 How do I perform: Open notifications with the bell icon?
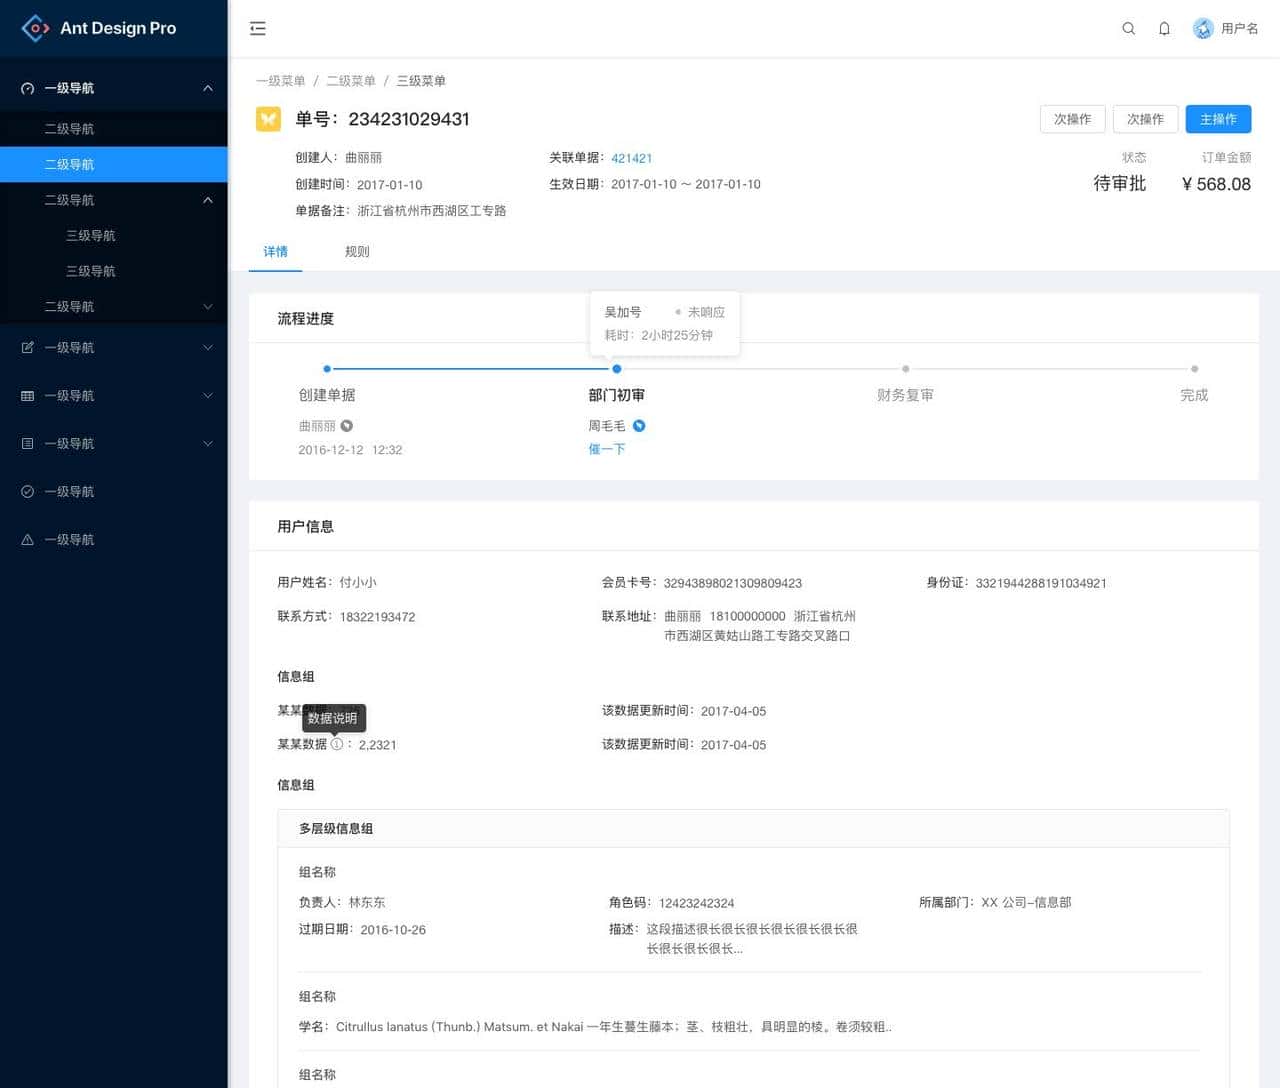click(1164, 29)
